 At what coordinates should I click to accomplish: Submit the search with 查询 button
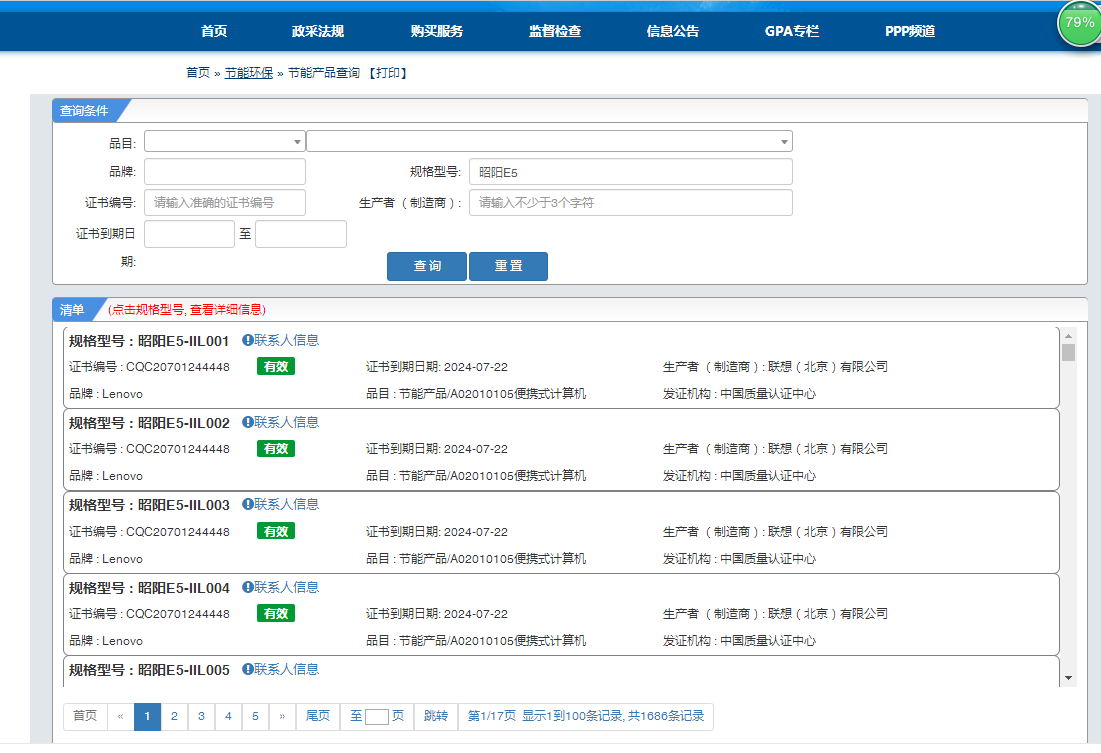click(x=427, y=266)
